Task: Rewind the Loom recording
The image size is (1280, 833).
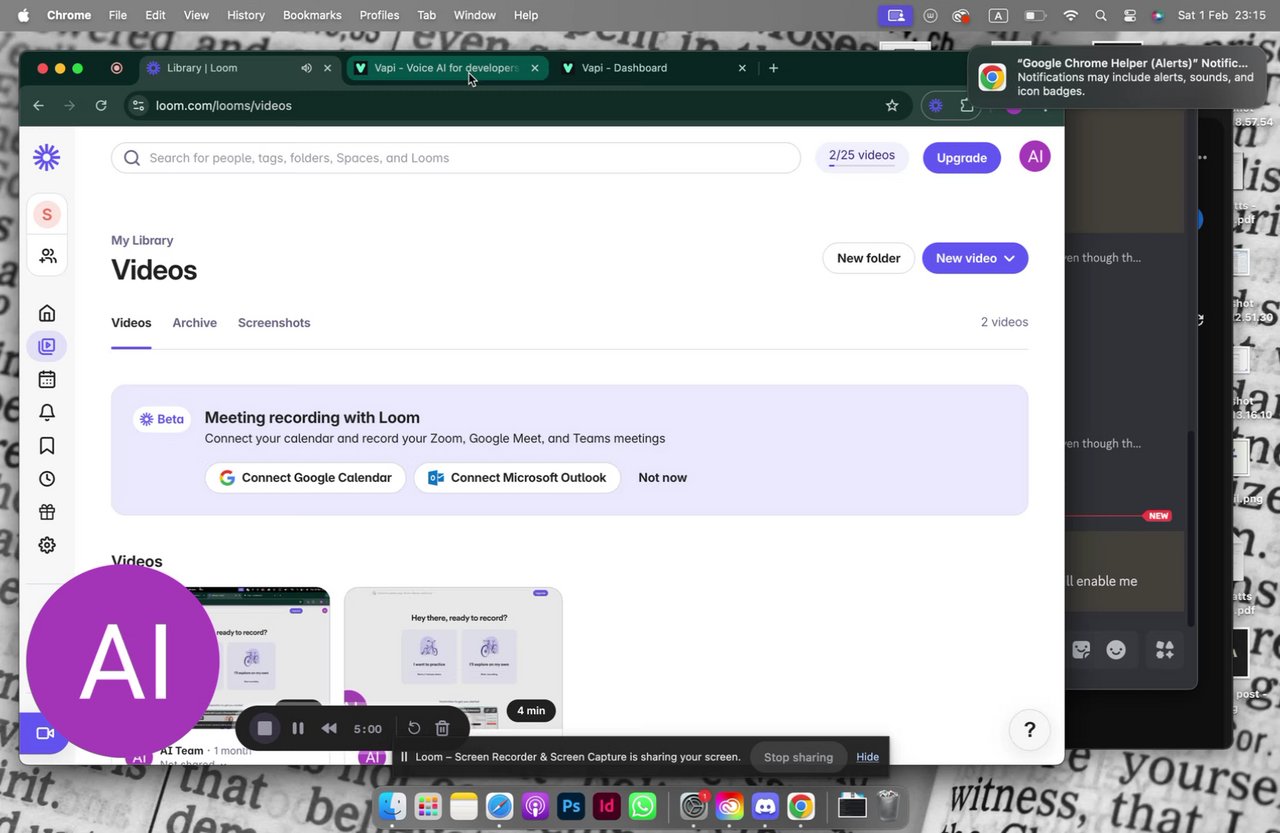Action: pyautogui.click(x=329, y=728)
